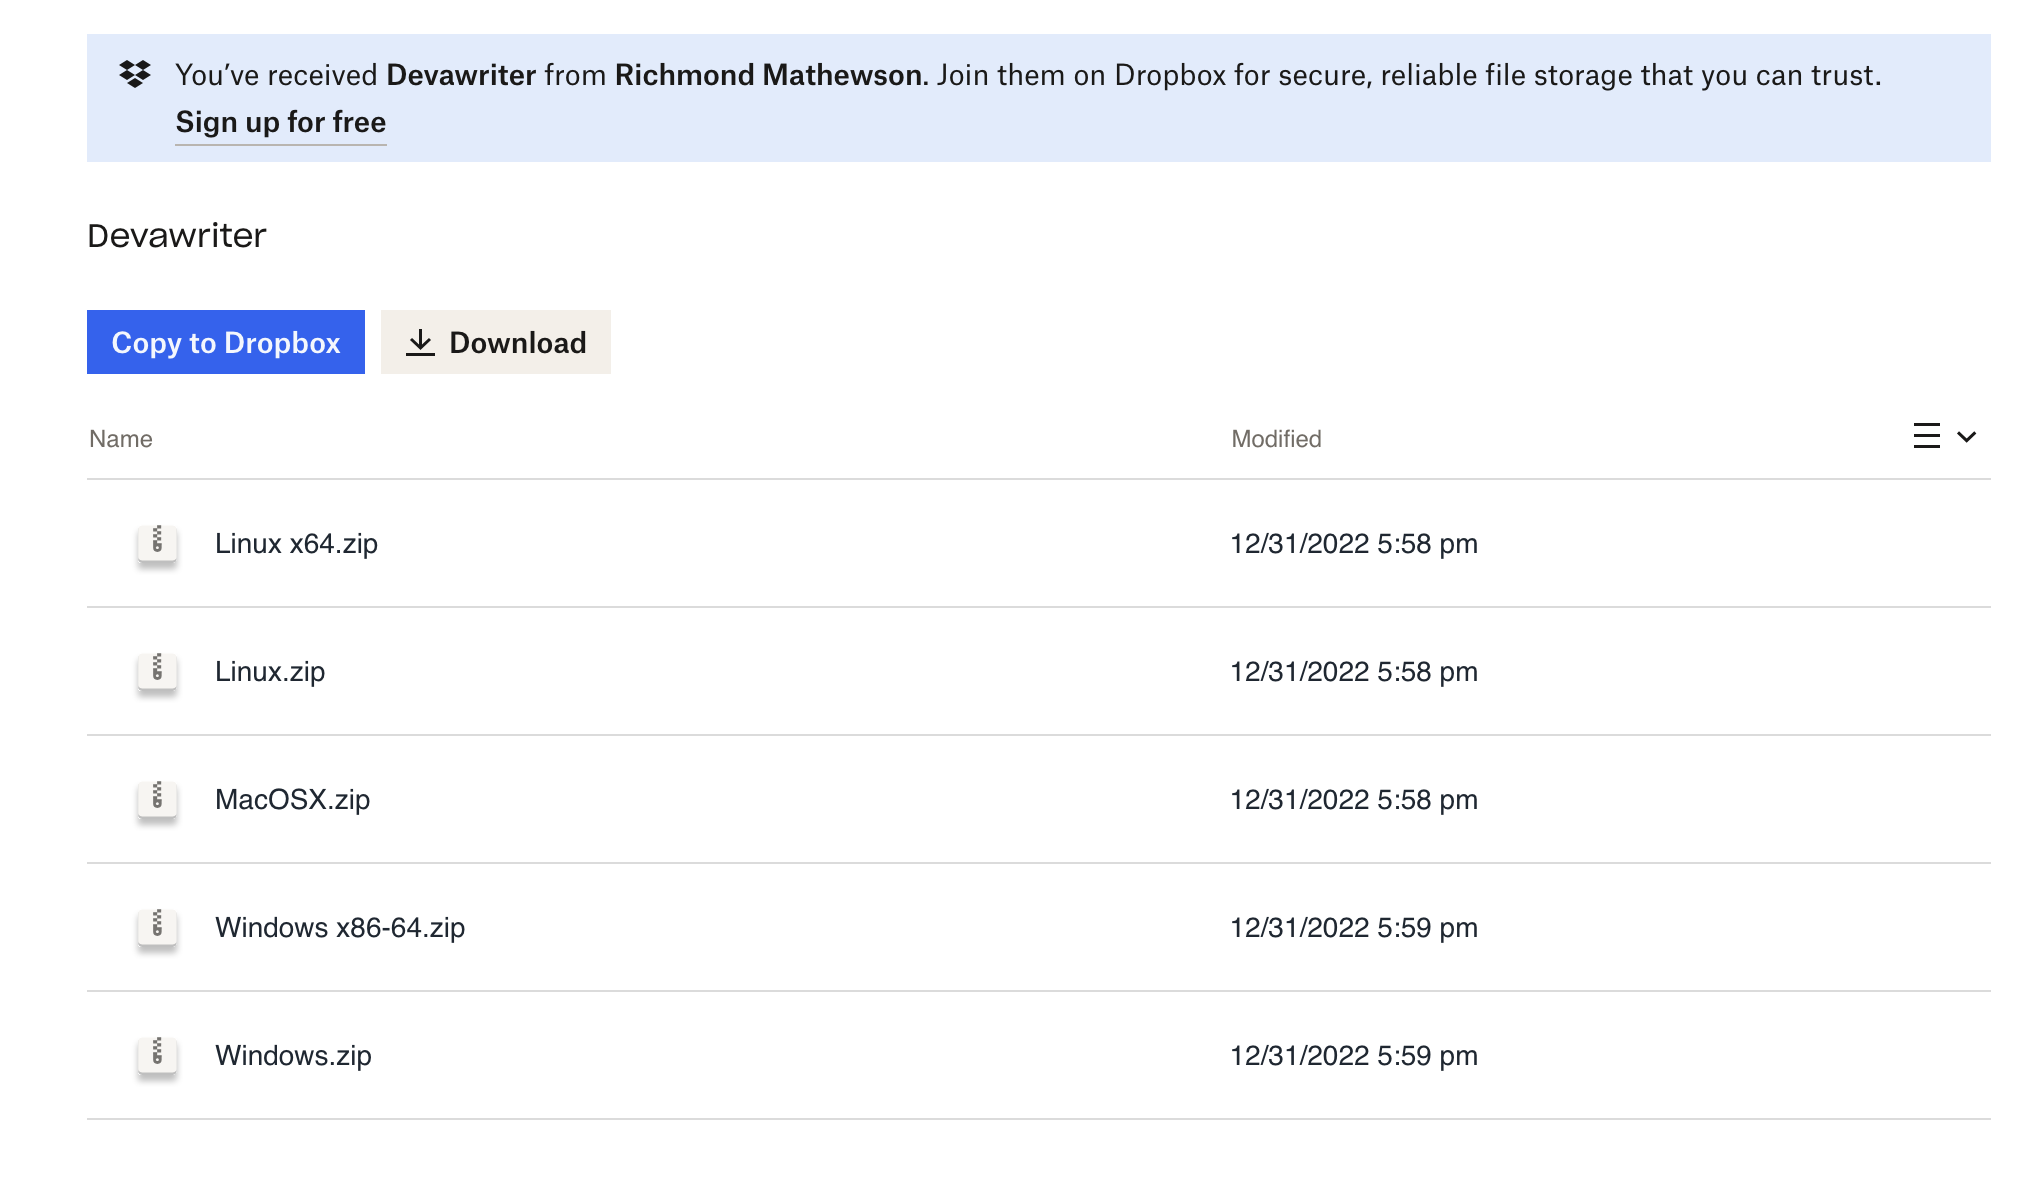This screenshot has width=2038, height=1180.
Task: Open the MacOSX.zip file
Action: pyautogui.click(x=292, y=800)
